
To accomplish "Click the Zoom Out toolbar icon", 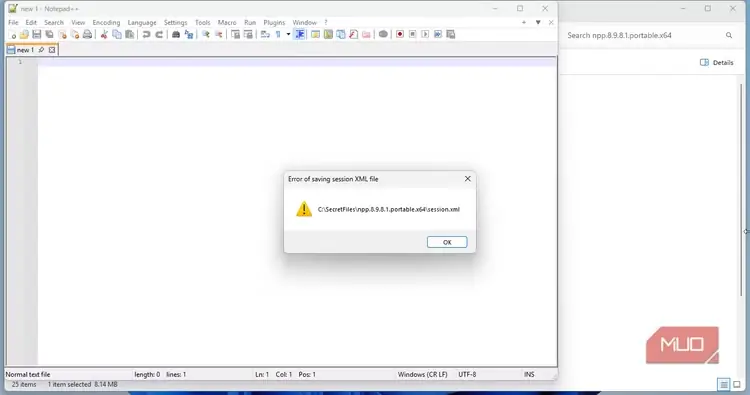I will click(219, 34).
